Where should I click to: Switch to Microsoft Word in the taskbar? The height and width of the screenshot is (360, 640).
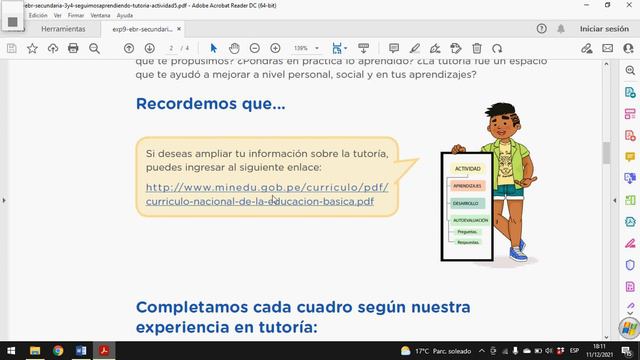click(x=81, y=351)
